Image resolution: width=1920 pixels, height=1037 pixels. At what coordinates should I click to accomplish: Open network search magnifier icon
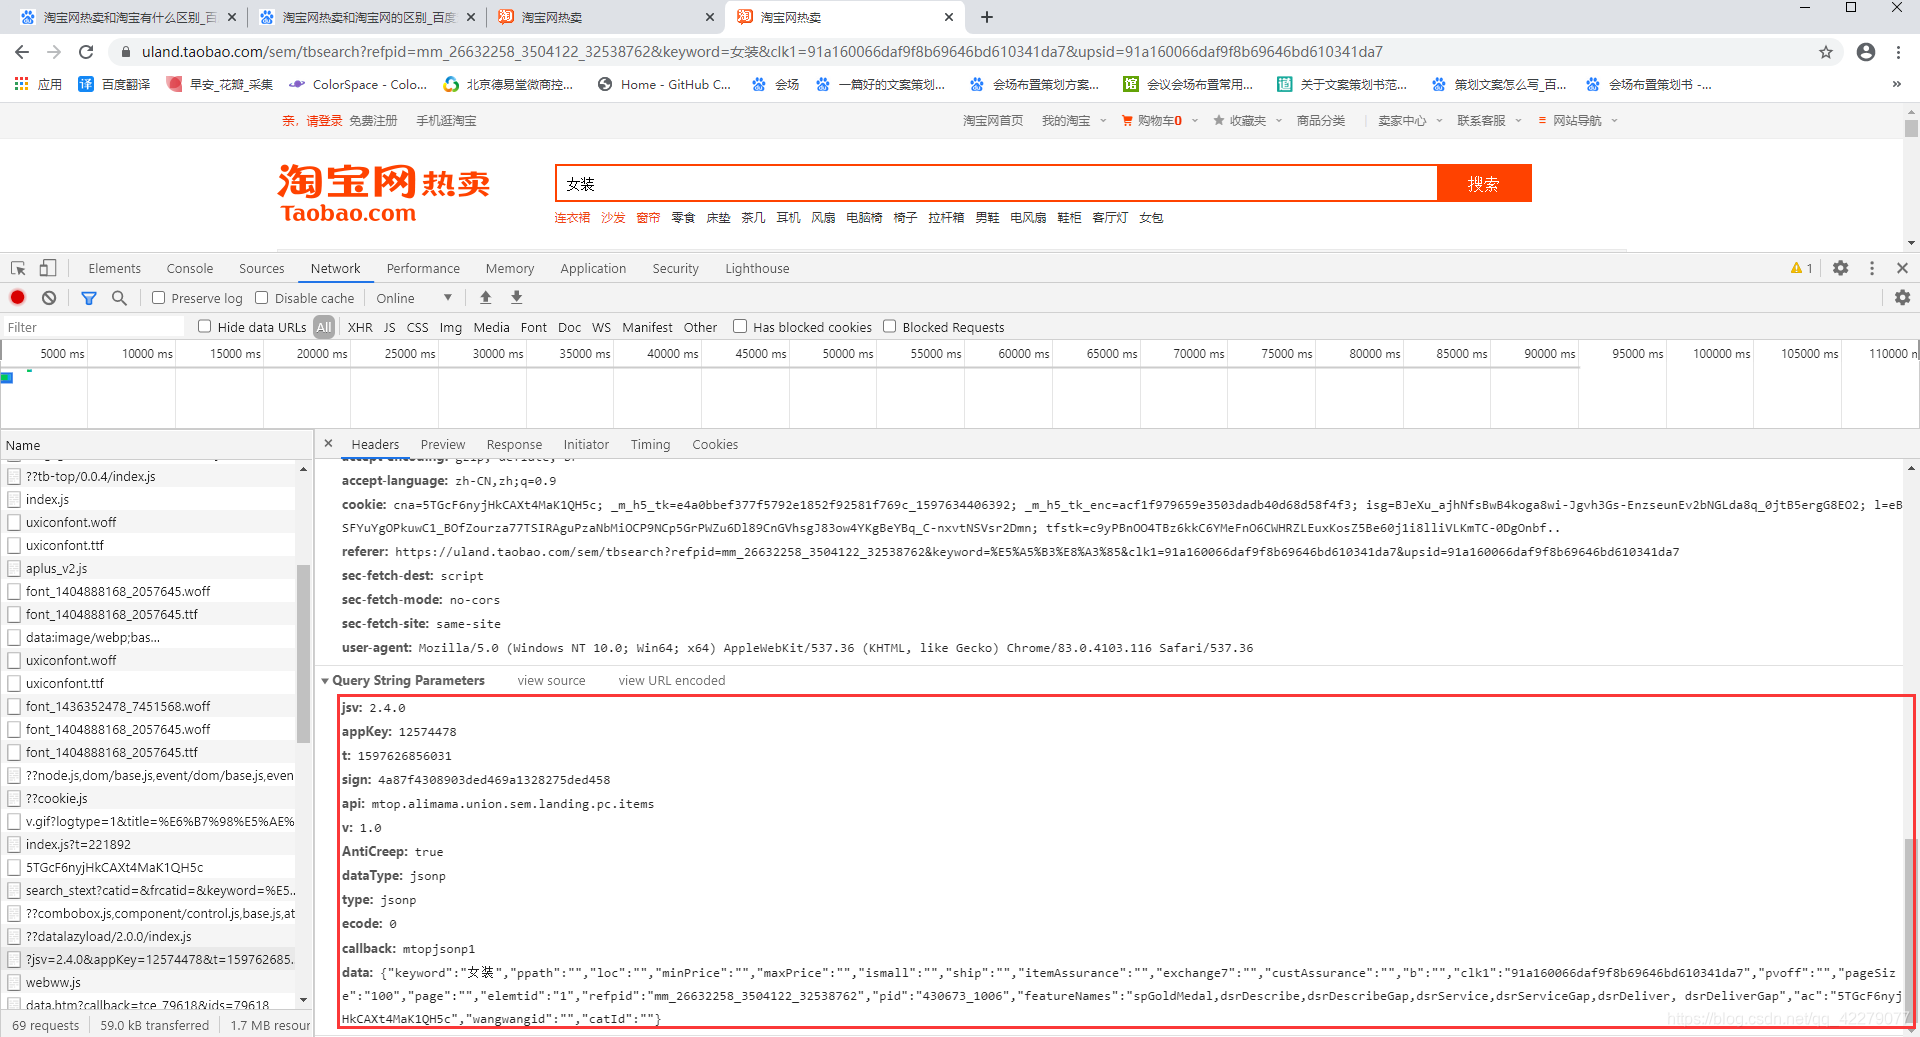(119, 297)
